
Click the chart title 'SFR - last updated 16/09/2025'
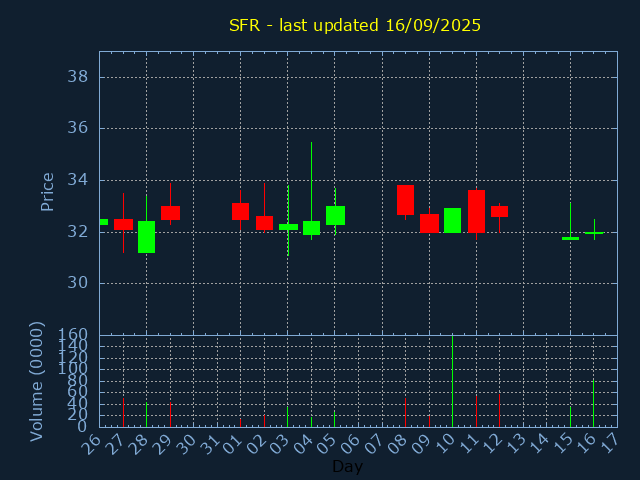355,25
